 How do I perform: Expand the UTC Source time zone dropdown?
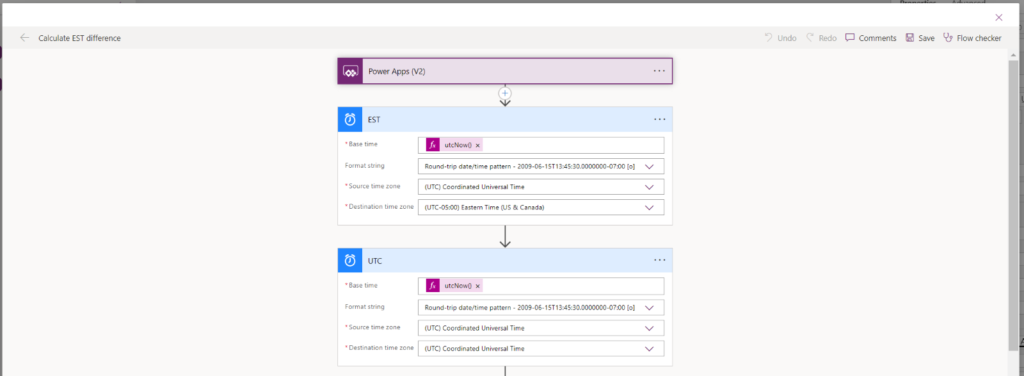(x=649, y=328)
